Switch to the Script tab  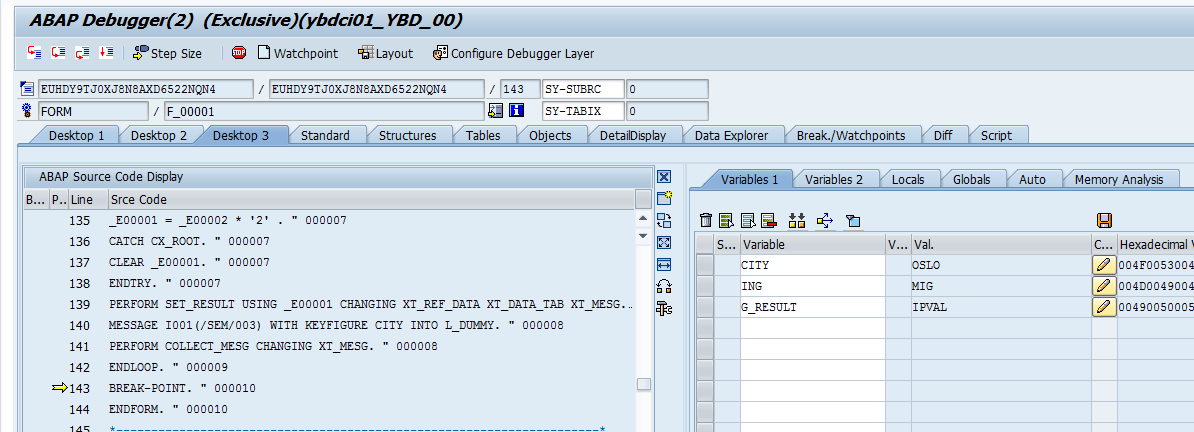click(x=996, y=136)
